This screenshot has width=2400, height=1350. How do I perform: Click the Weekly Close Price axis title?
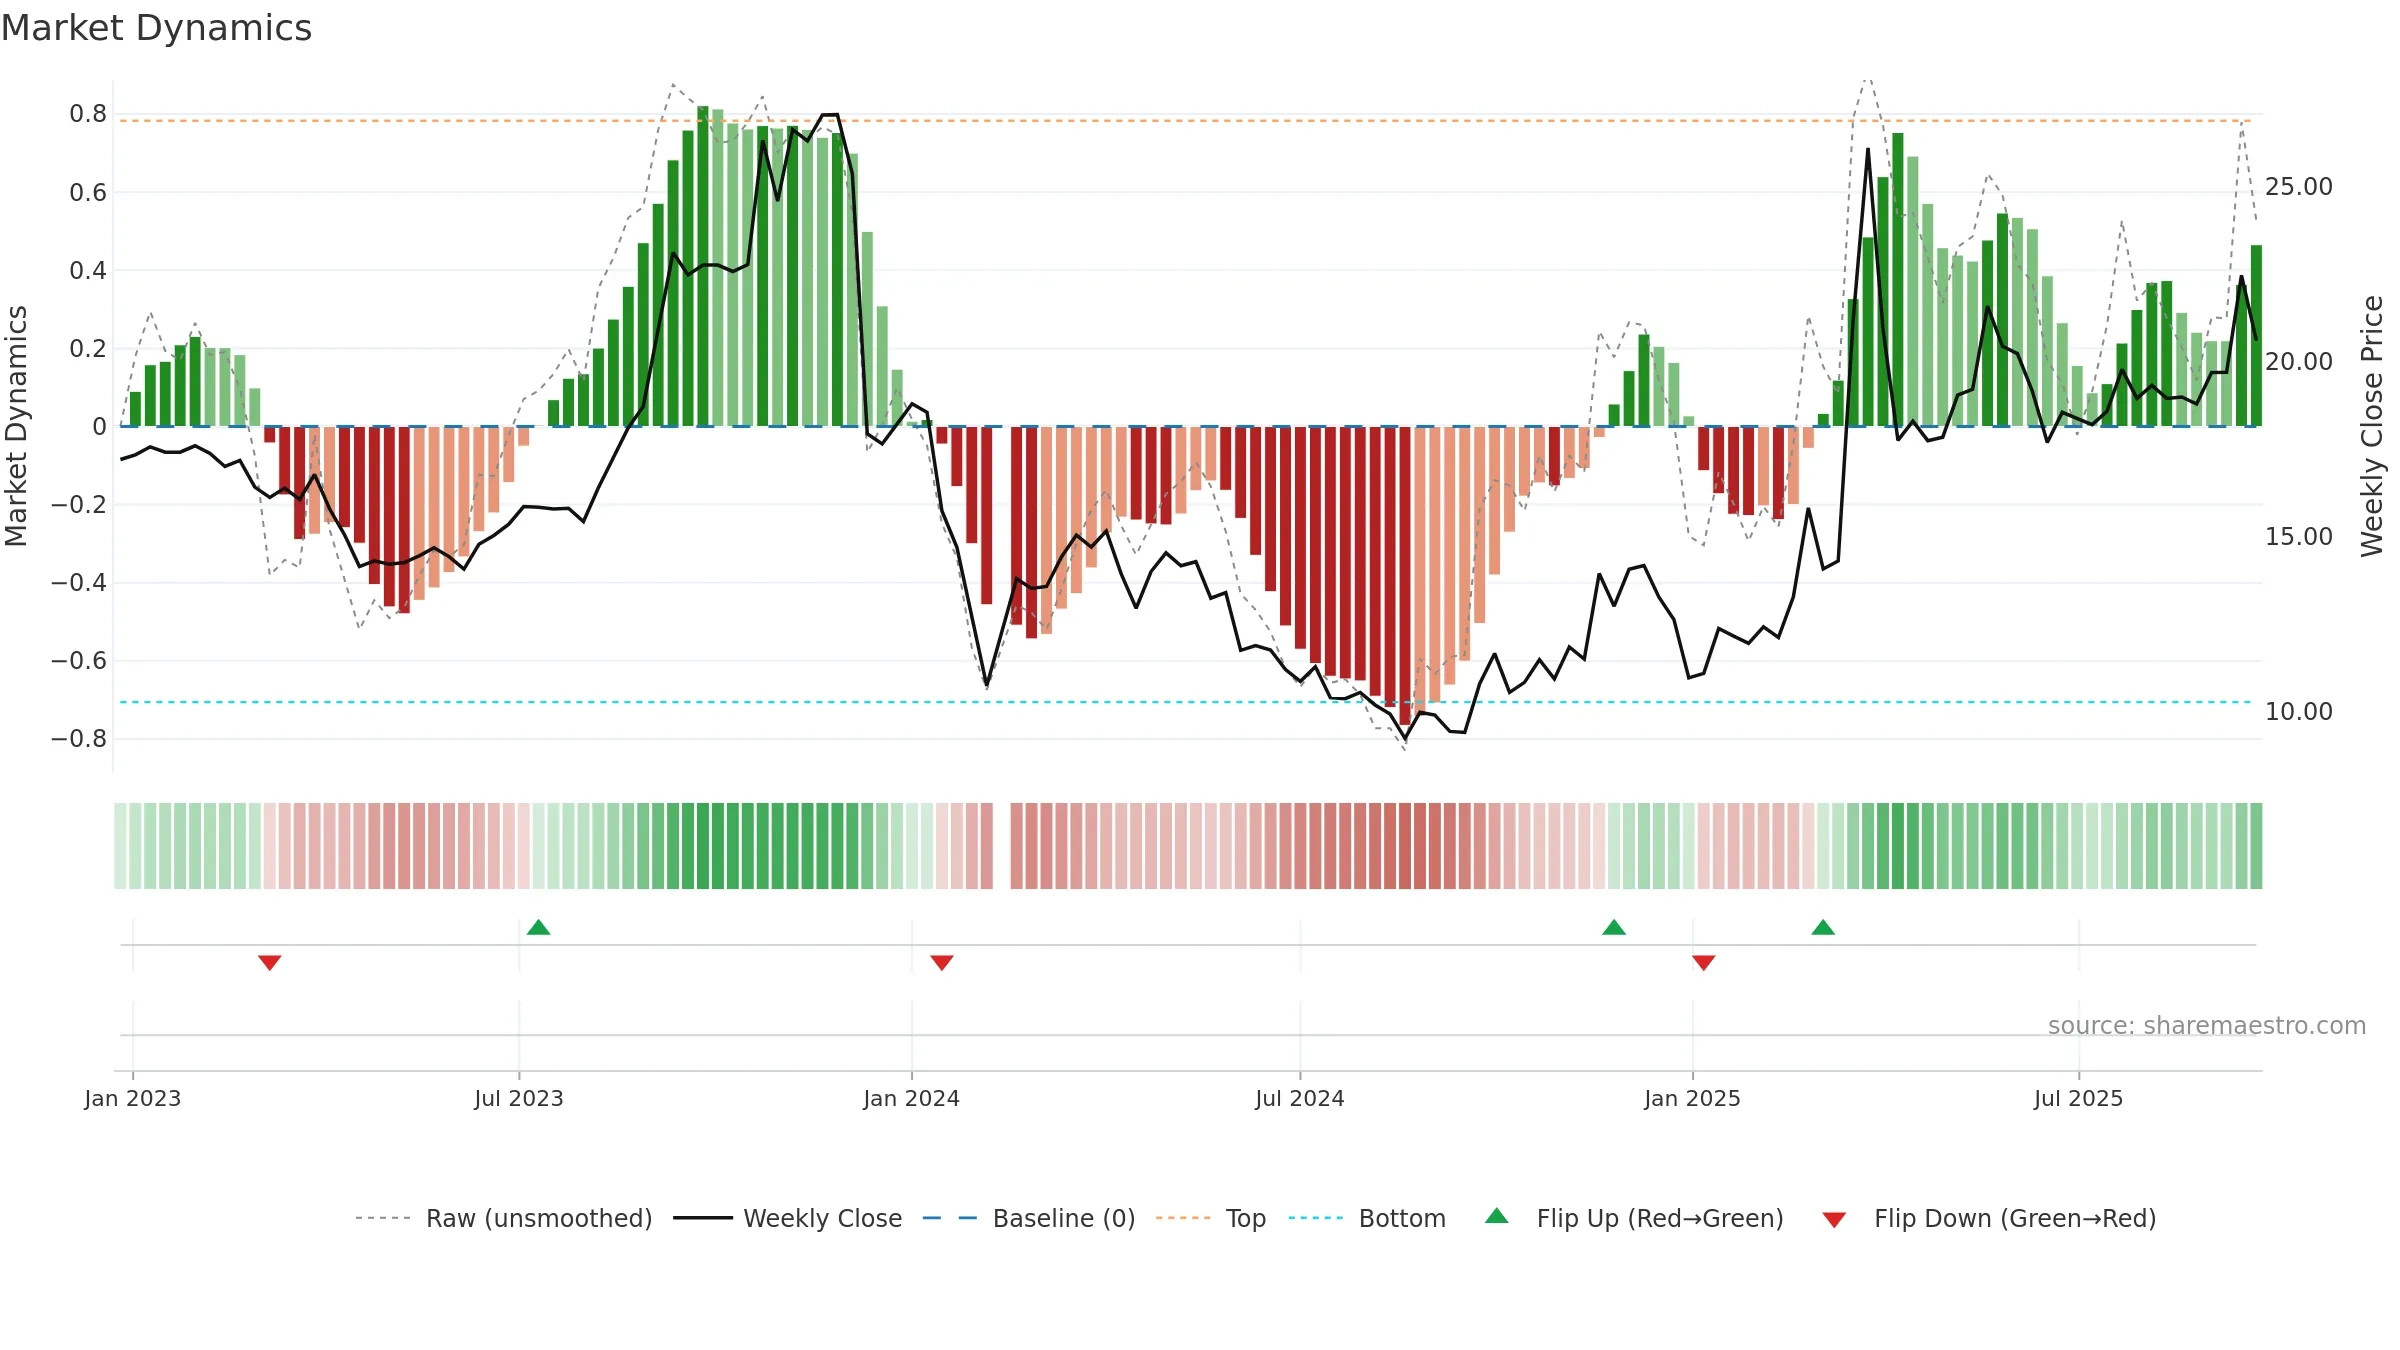click(x=2372, y=426)
